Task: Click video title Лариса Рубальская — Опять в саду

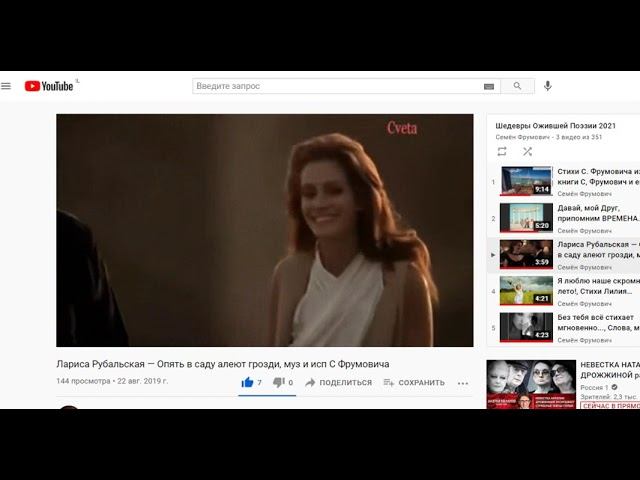Action: coord(223,364)
